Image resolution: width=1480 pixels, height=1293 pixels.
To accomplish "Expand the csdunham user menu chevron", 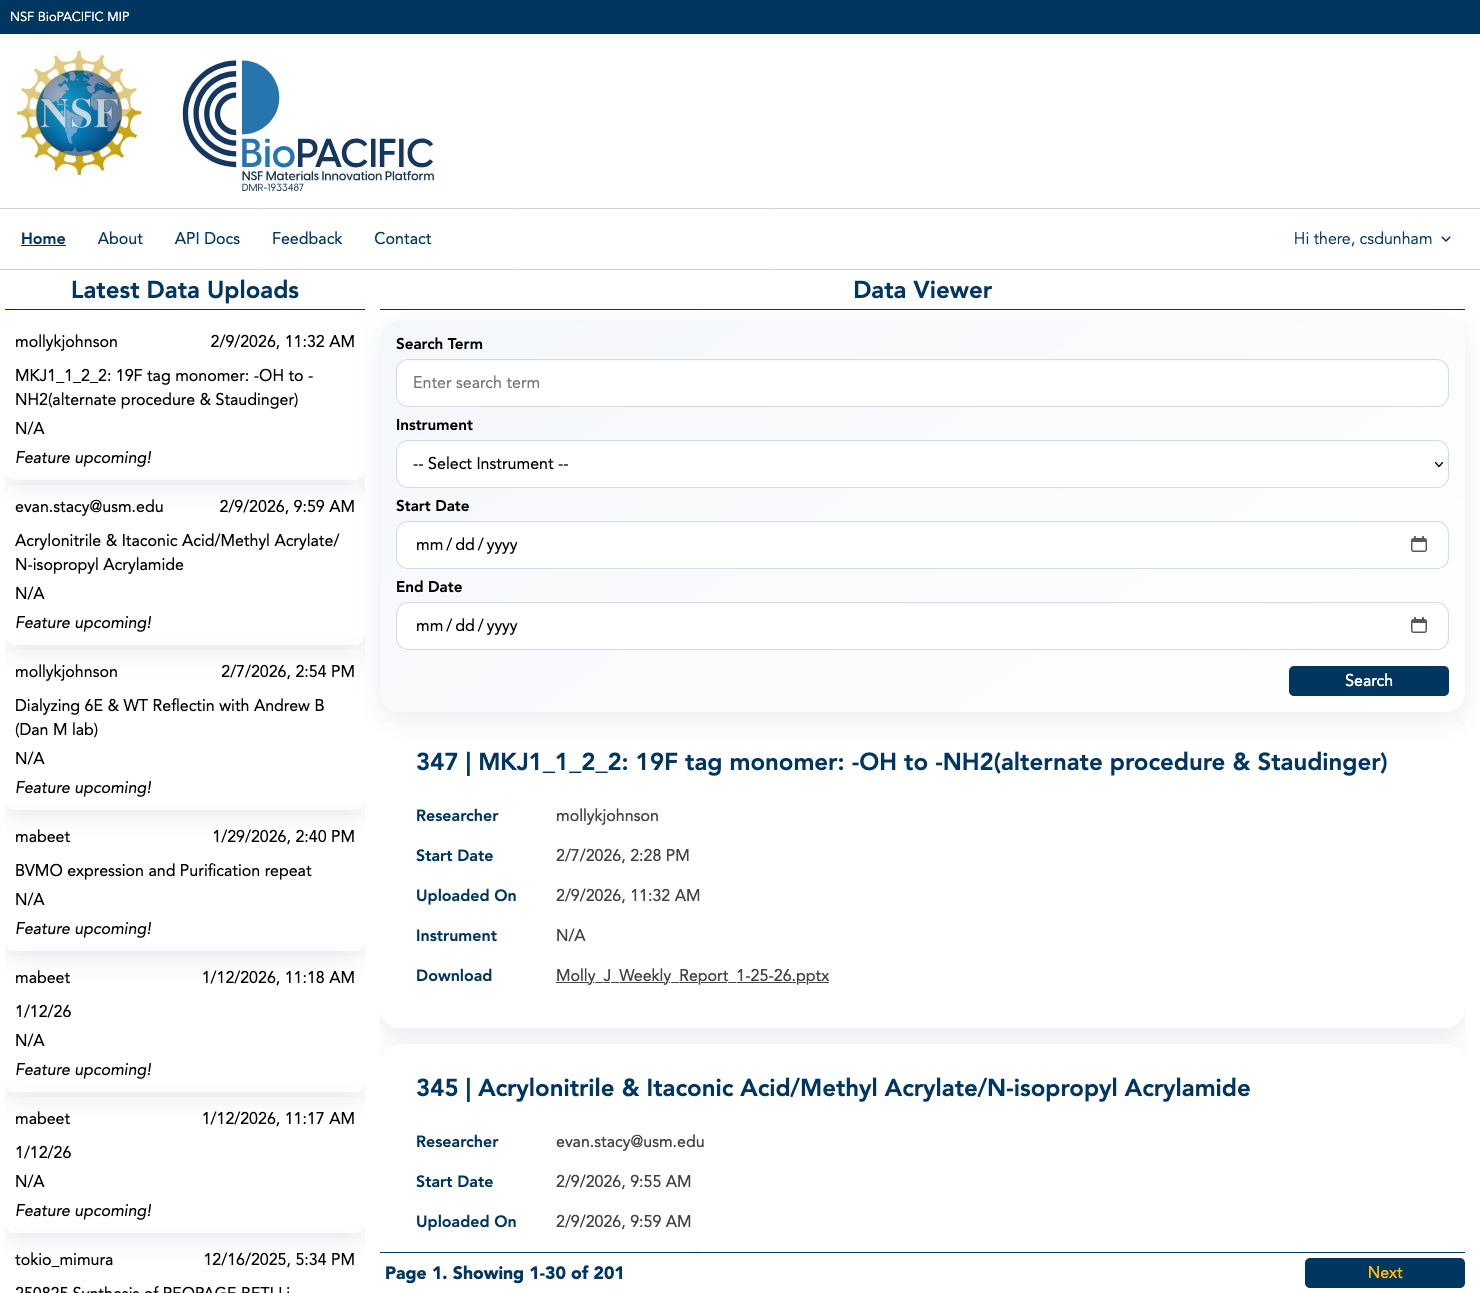I will click(x=1446, y=239).
